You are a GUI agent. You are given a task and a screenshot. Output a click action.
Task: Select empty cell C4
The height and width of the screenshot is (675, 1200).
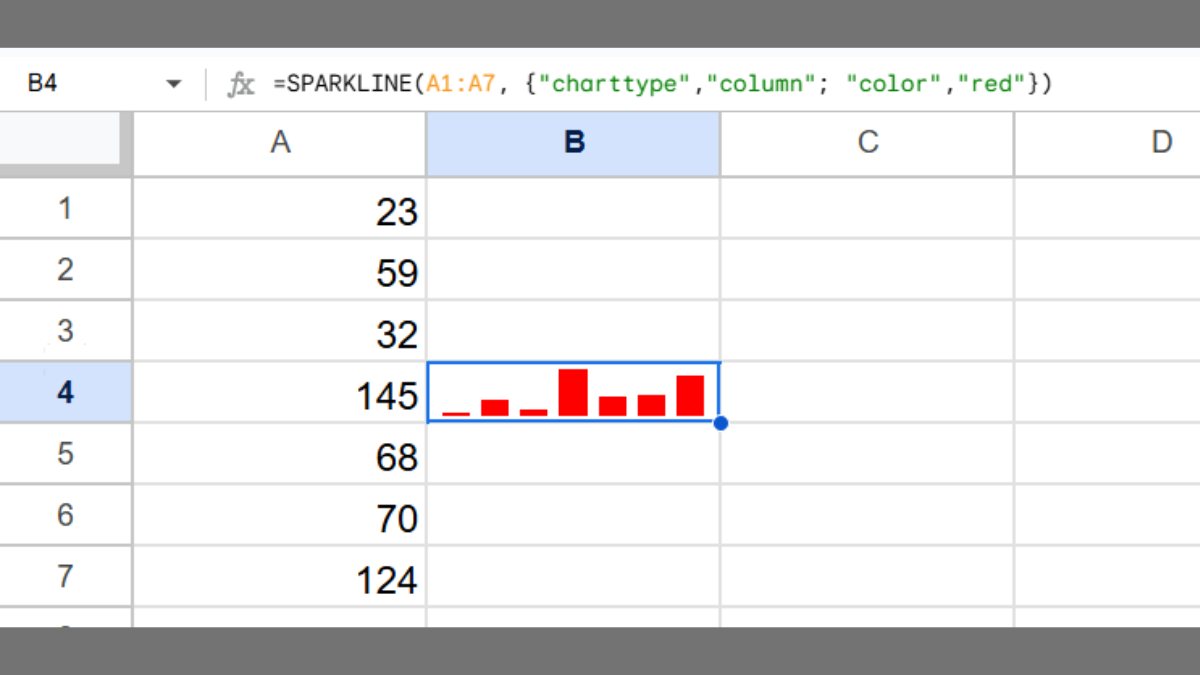pos(867,392)
